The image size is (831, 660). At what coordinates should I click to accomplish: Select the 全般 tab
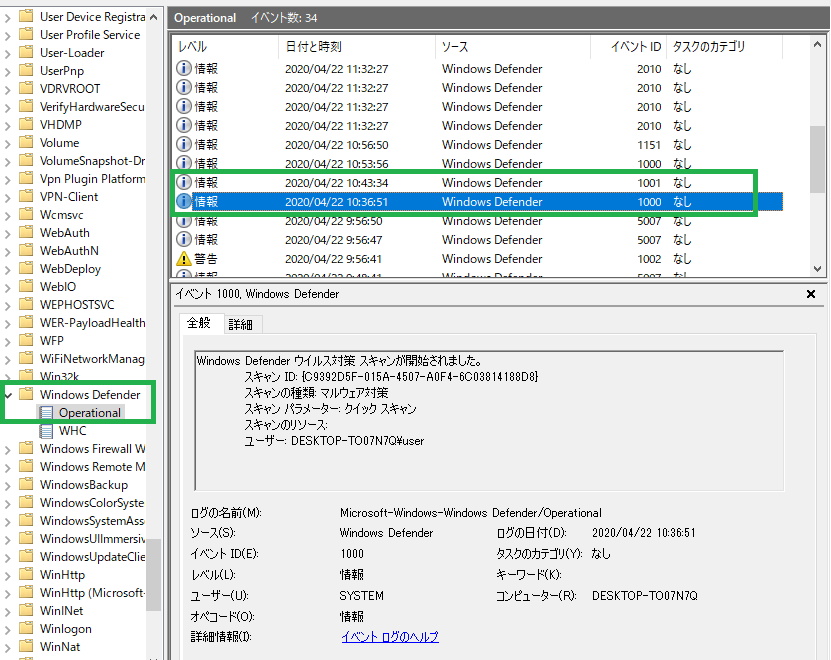point(199,323)
